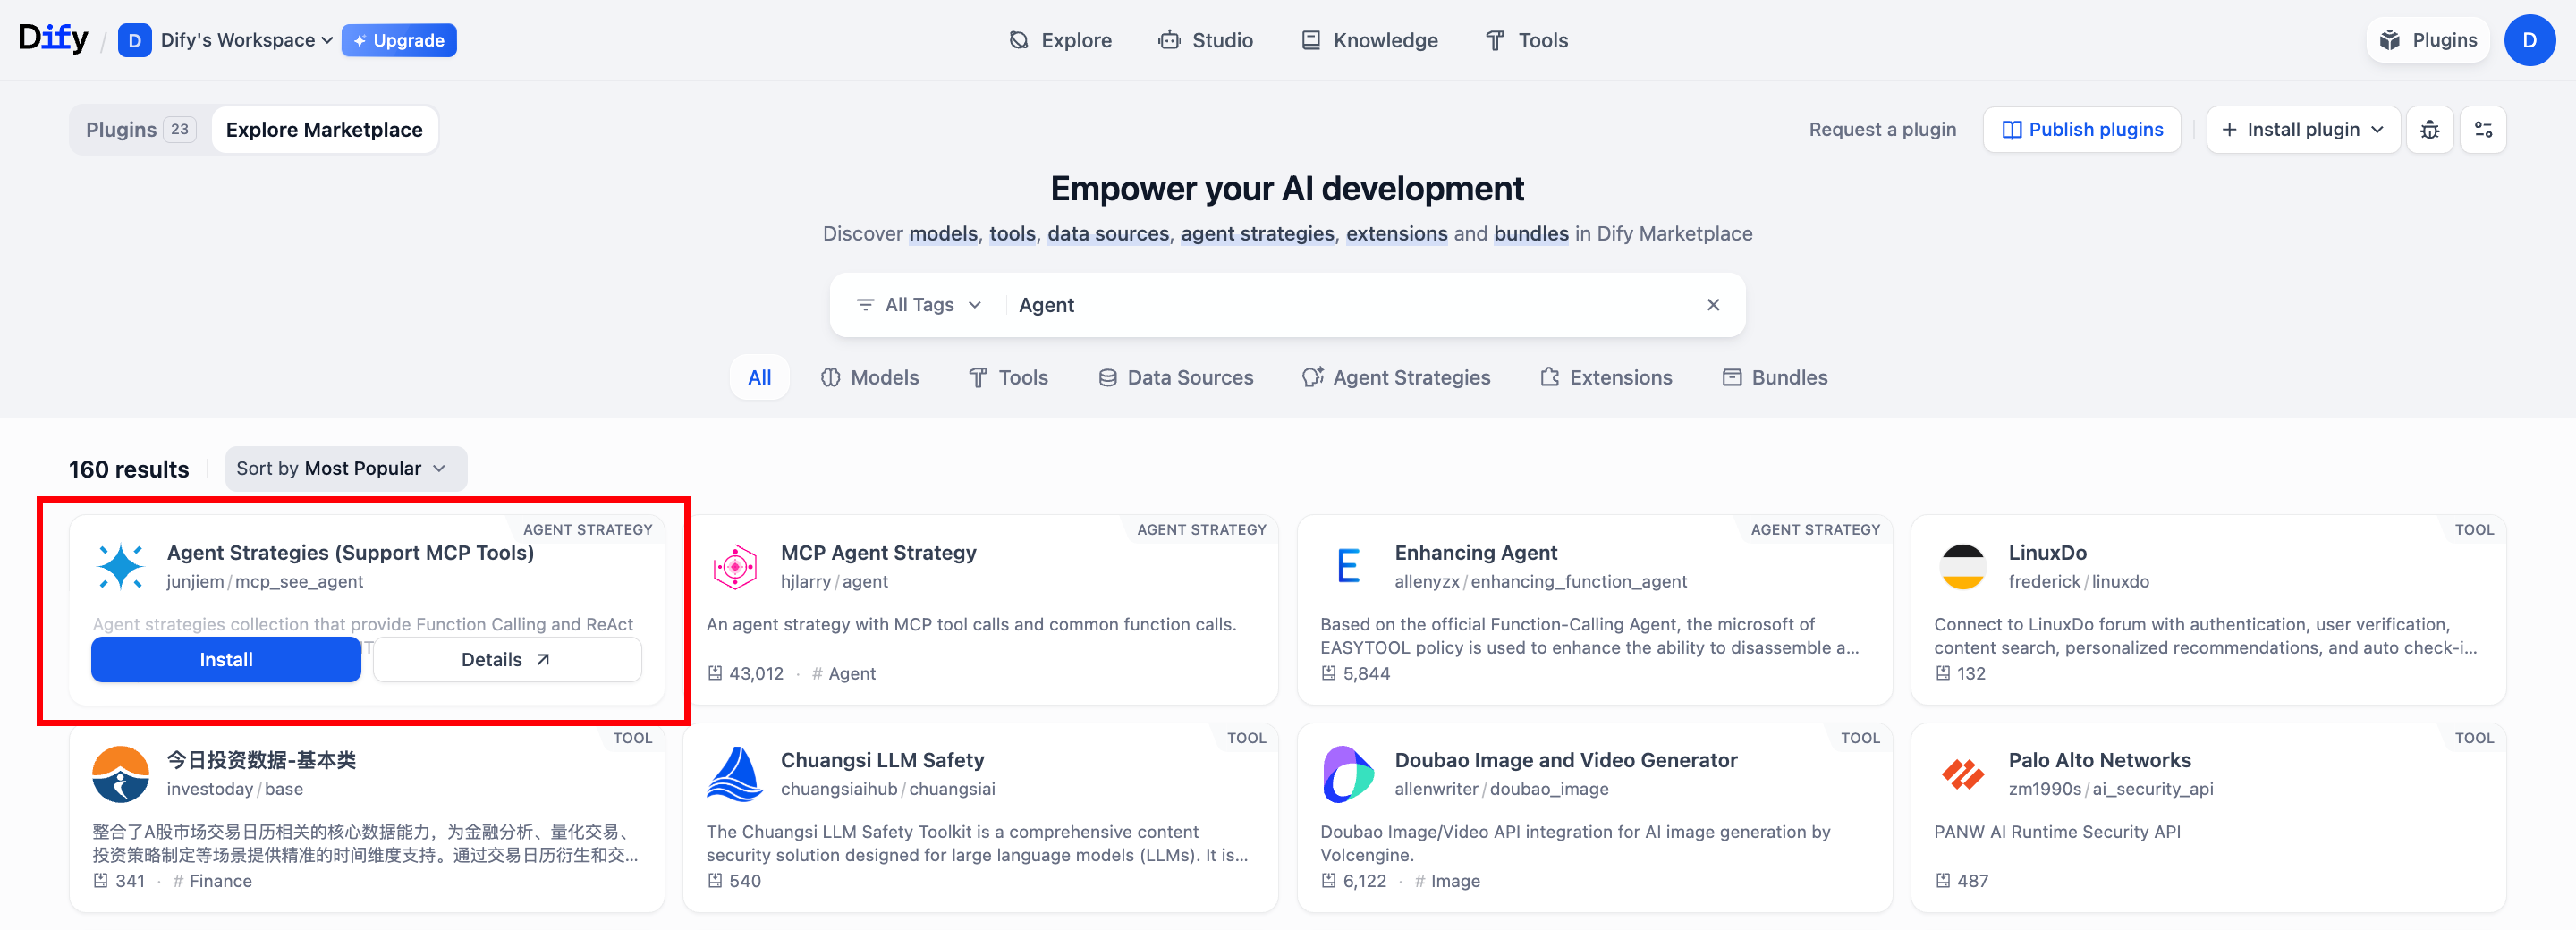2576x930 pixels.
Task: Filter by Agent Strategies category
Action: [x=1395, y=378]
